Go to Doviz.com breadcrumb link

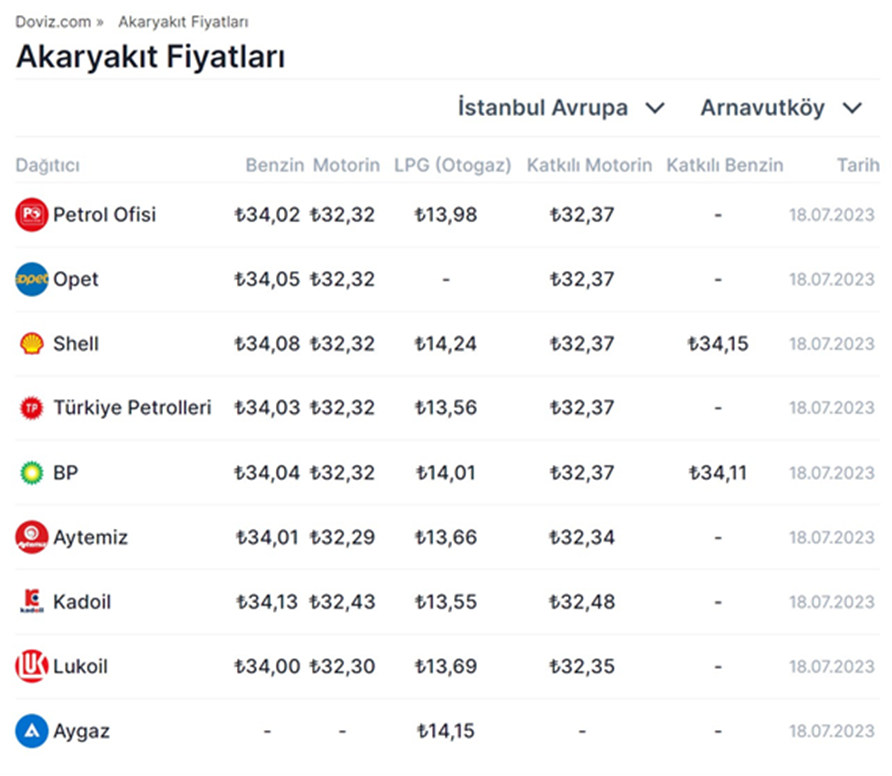[x=53, y=21]
